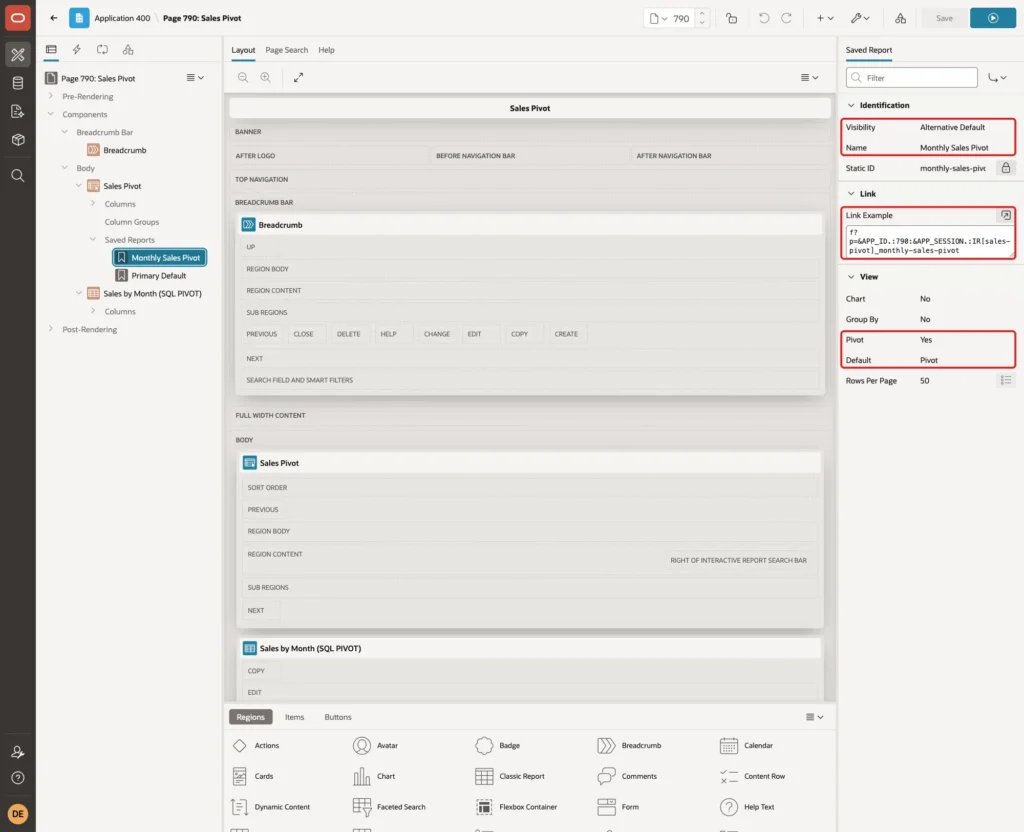Select Primary Default saved report
The image size is (1024, 832).
pyautogui.click(x=158, y=276)
